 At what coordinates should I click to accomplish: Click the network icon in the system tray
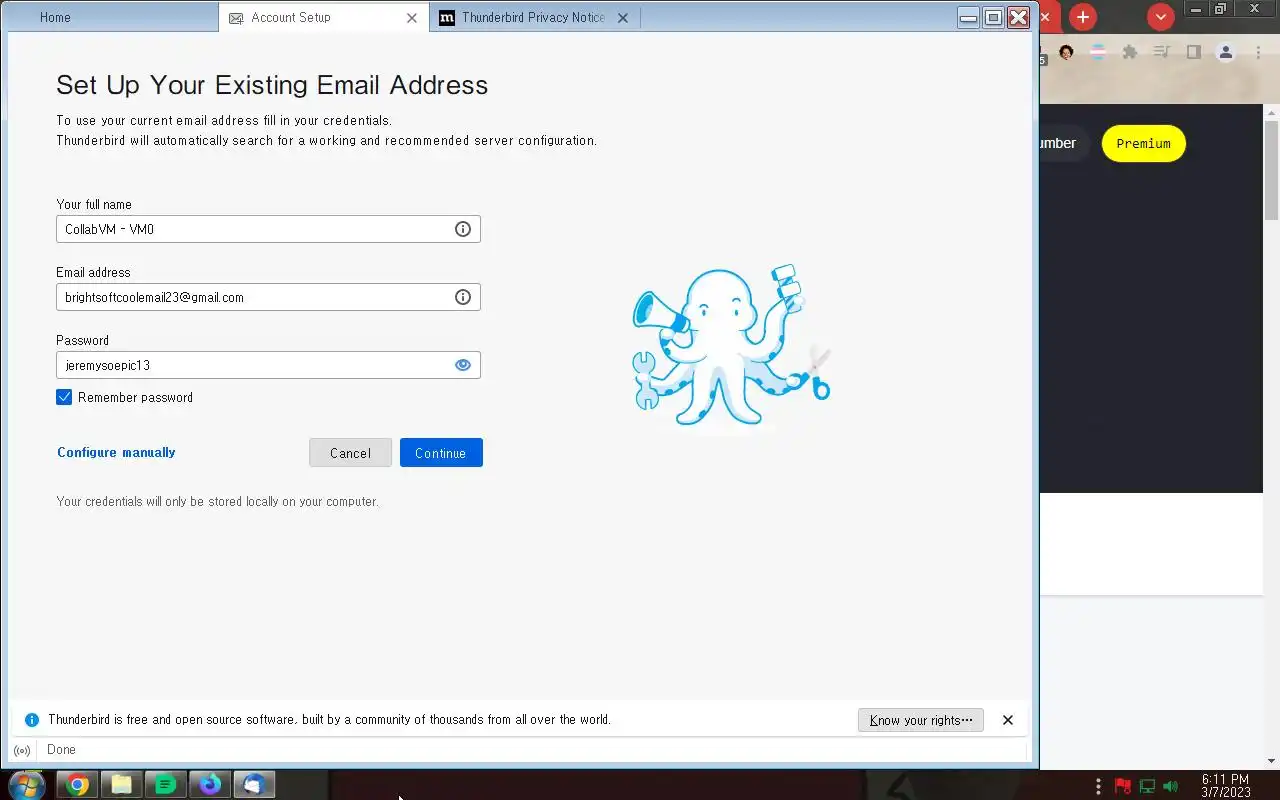click(x=1148, y=786)
